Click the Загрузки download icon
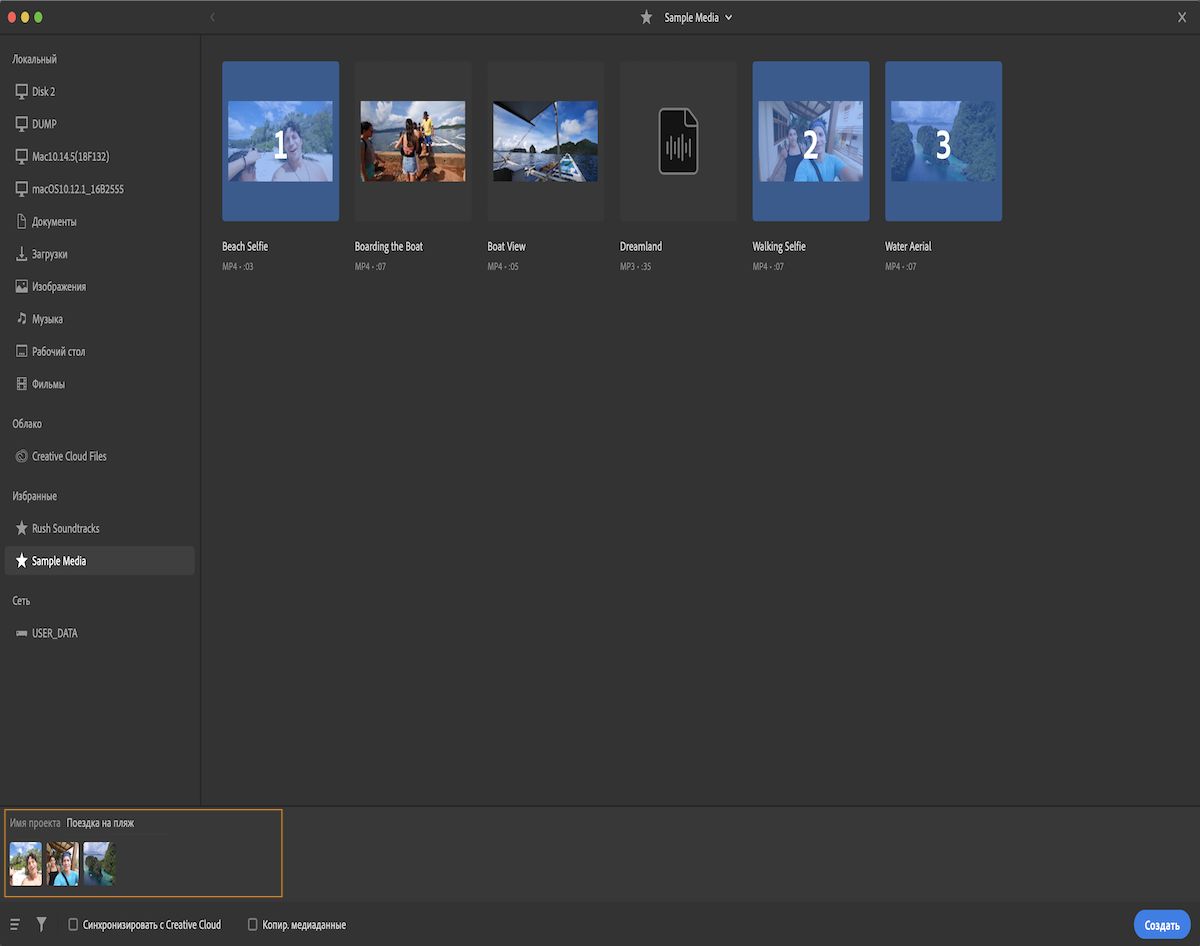 click(x=22, y=254)
